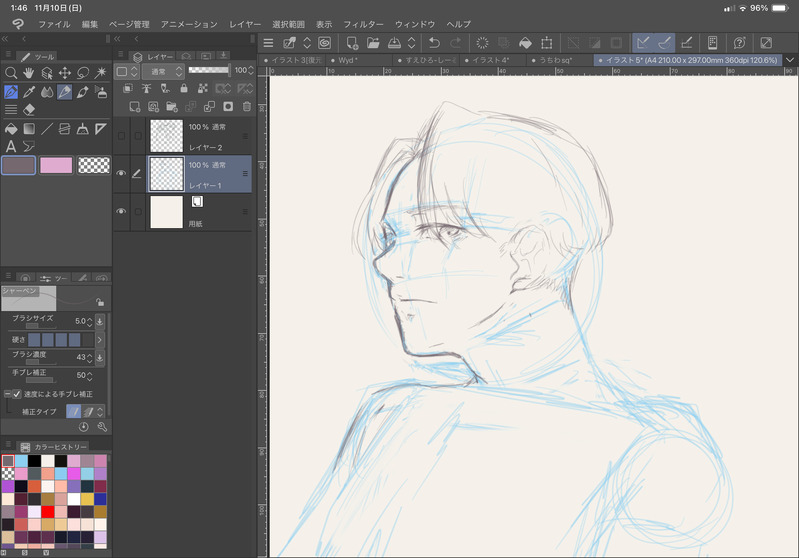This screenshot has height=558, width=799.
Task: Hide the 用紙 paper layer eye icon
Action: point(121,211)
